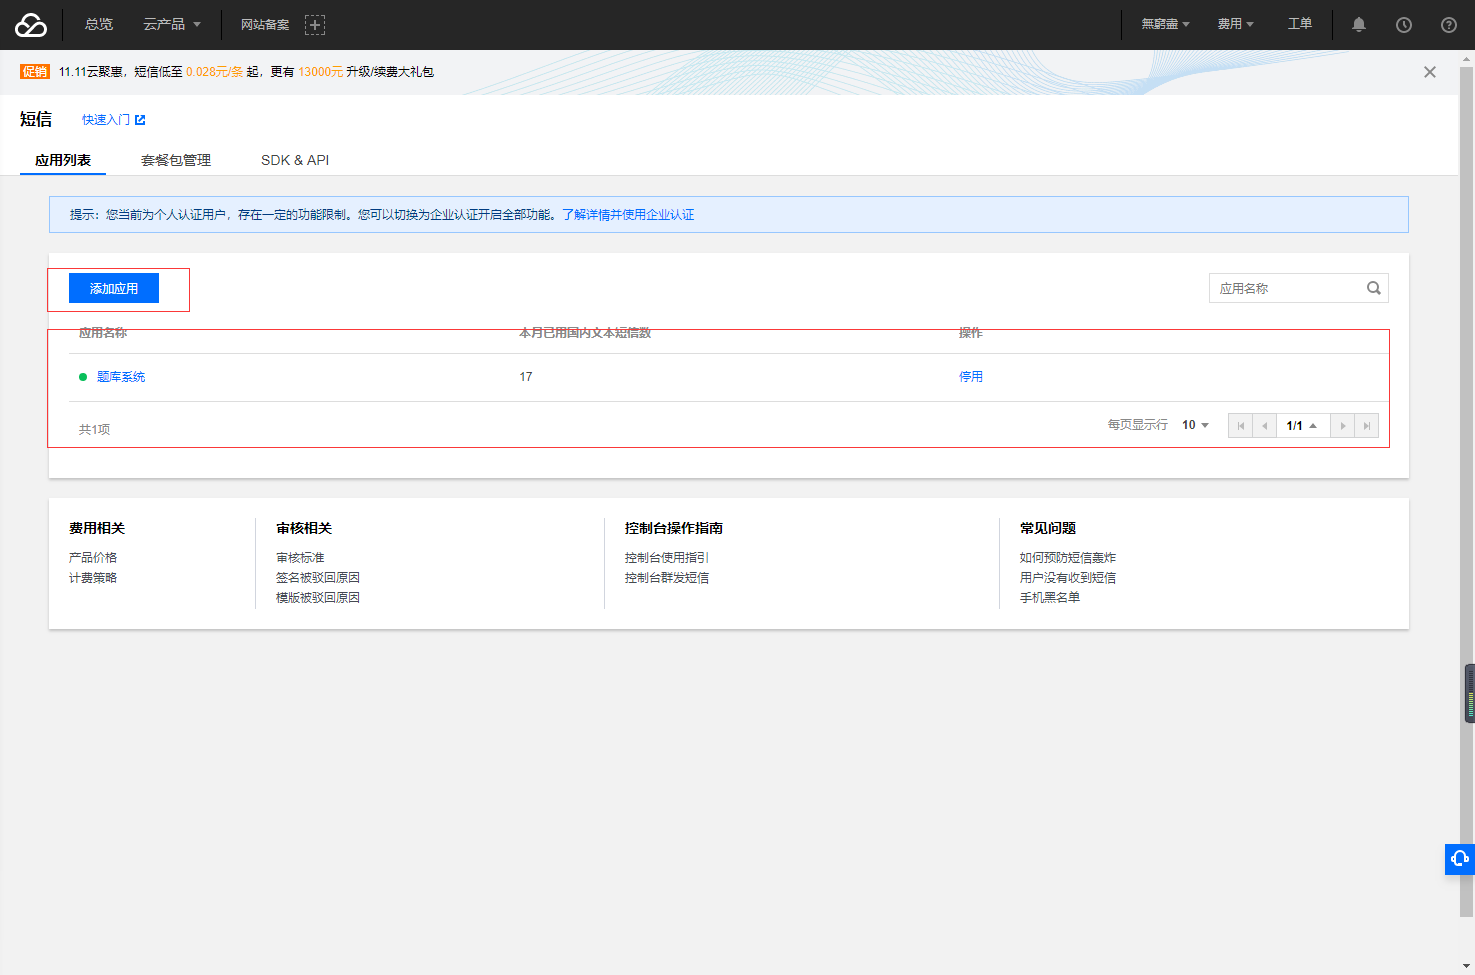Click the 17 messages used value

click(526, 377)
